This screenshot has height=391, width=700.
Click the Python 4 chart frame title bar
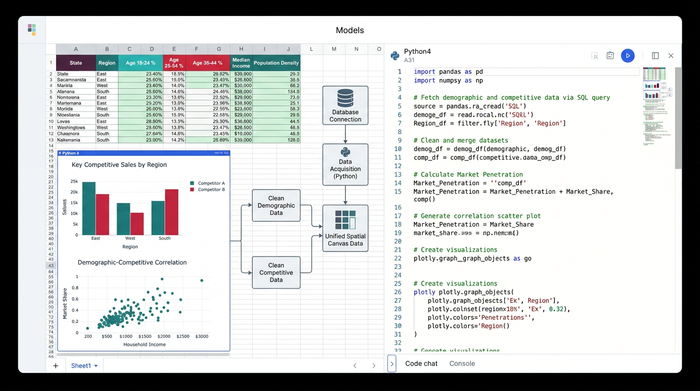point(144,153)
